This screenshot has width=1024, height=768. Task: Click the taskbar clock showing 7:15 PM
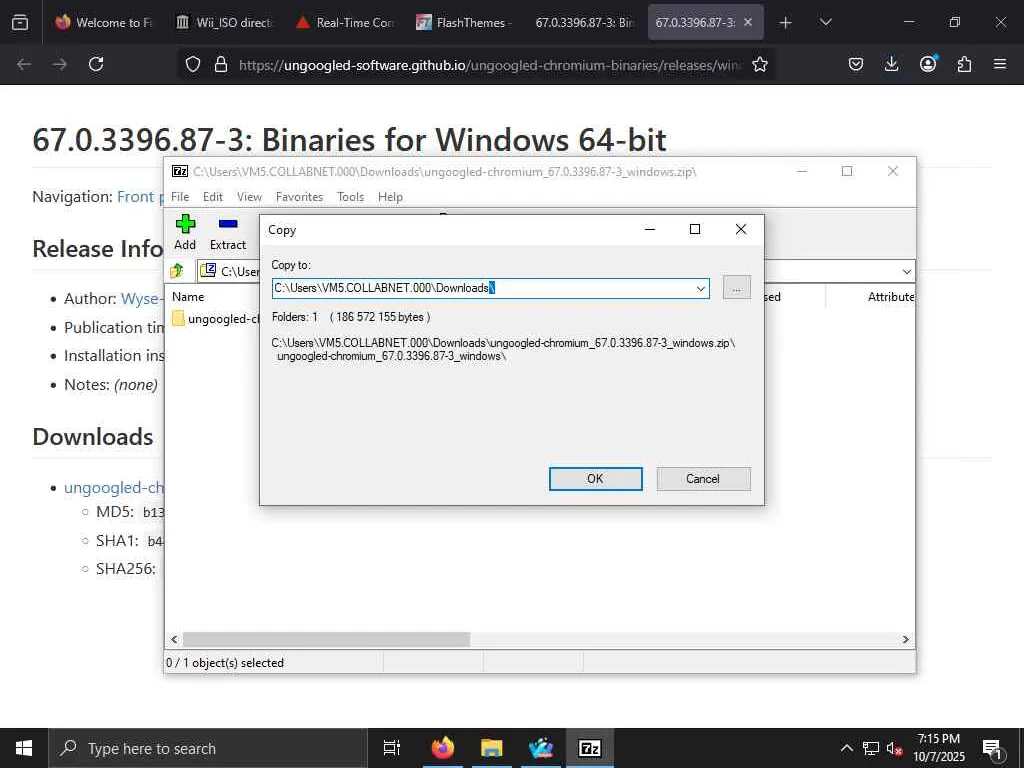click(x=938, y=748)
